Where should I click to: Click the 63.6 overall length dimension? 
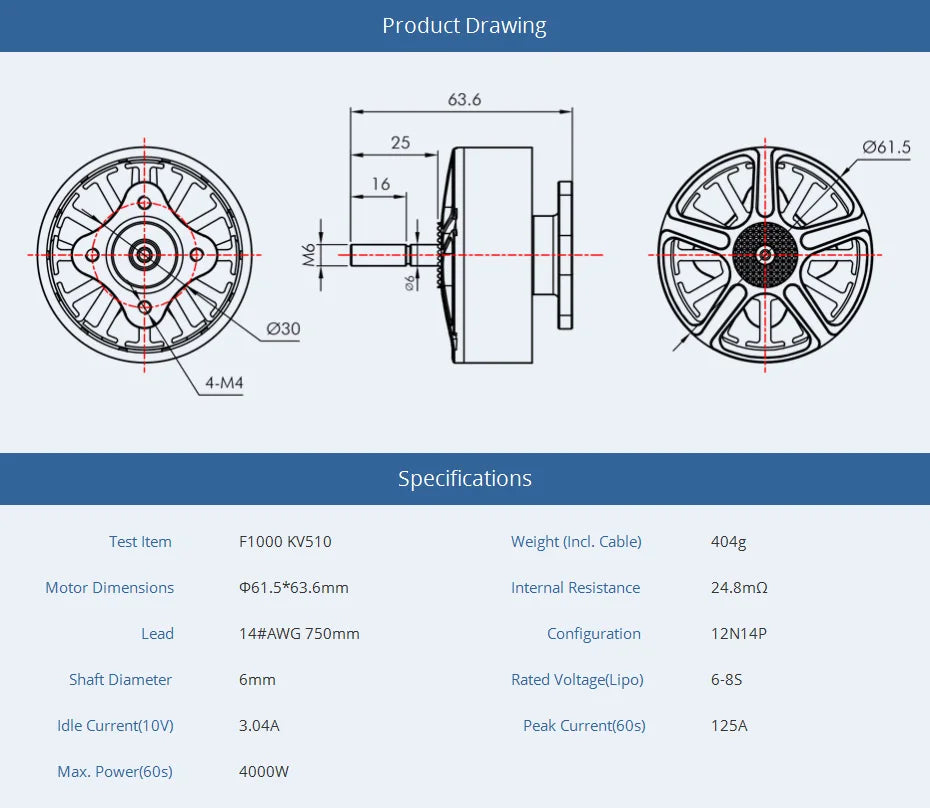(x=464, y=100)
